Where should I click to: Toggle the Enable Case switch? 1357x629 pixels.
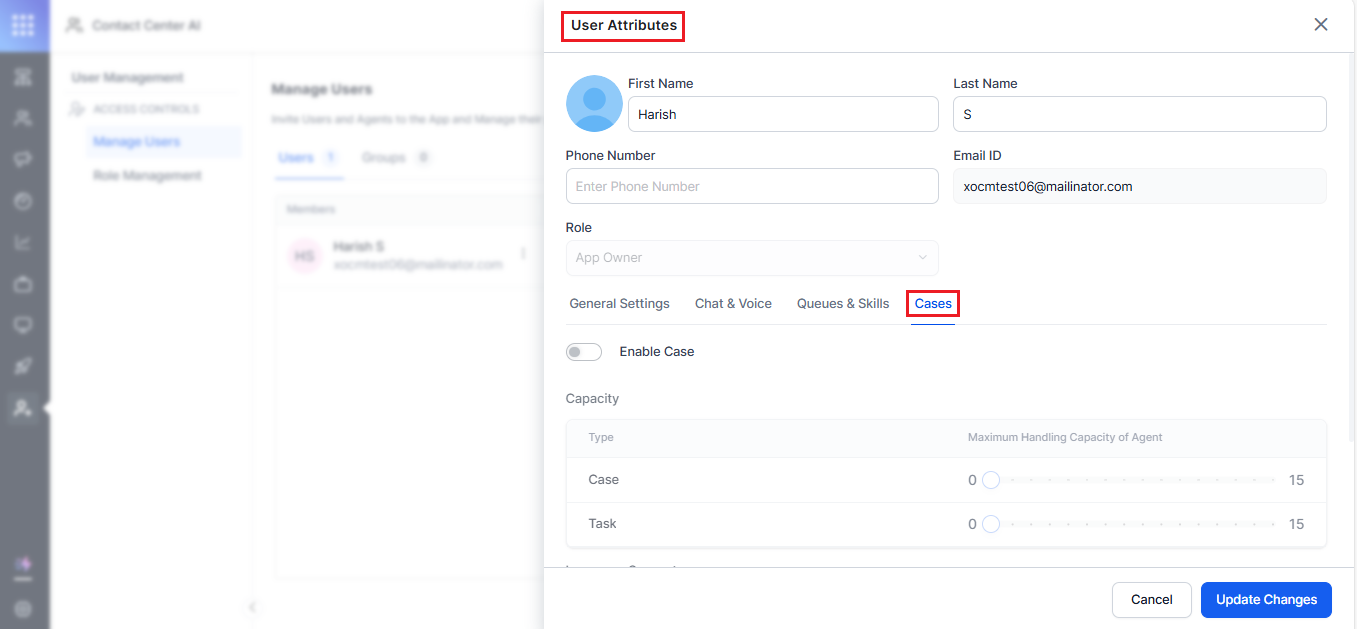tap(584, 352)
